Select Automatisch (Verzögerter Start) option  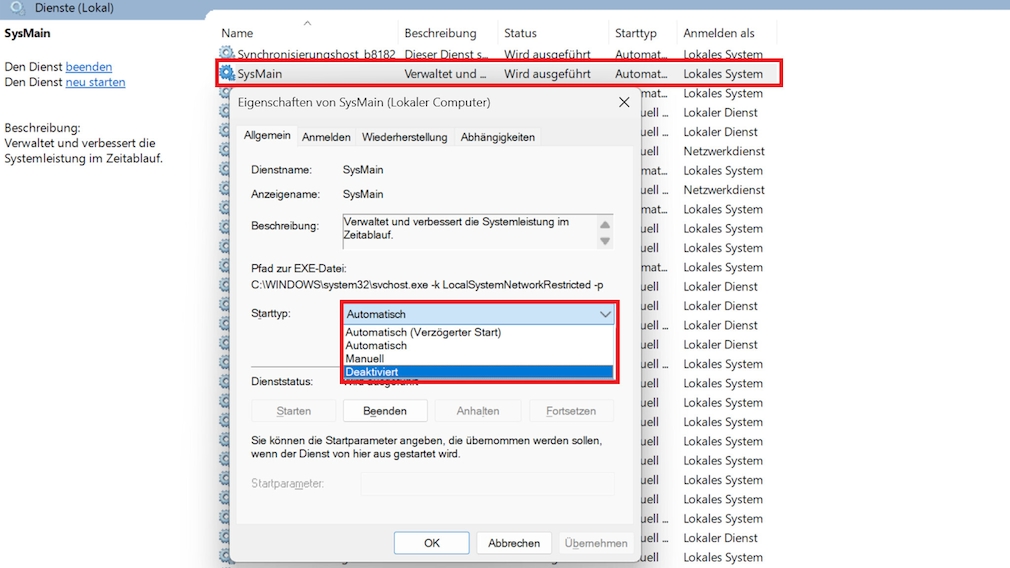tap(478, 332)
